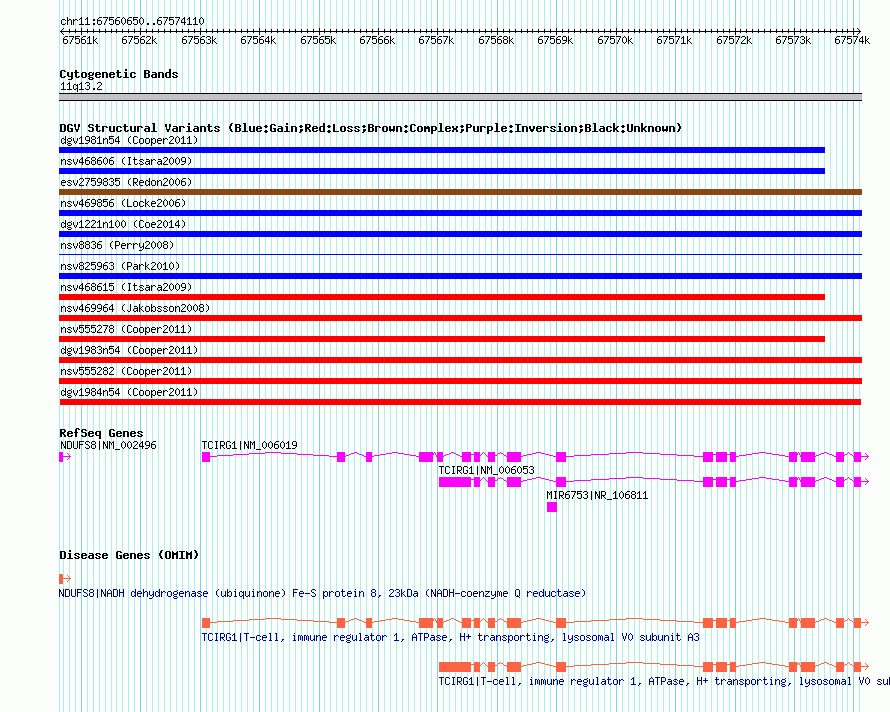The height and width of the screenshot is (712, 890).
Task: Click the wide first exon of TCIRG1 NM_006053
Action: coord(455,482)
